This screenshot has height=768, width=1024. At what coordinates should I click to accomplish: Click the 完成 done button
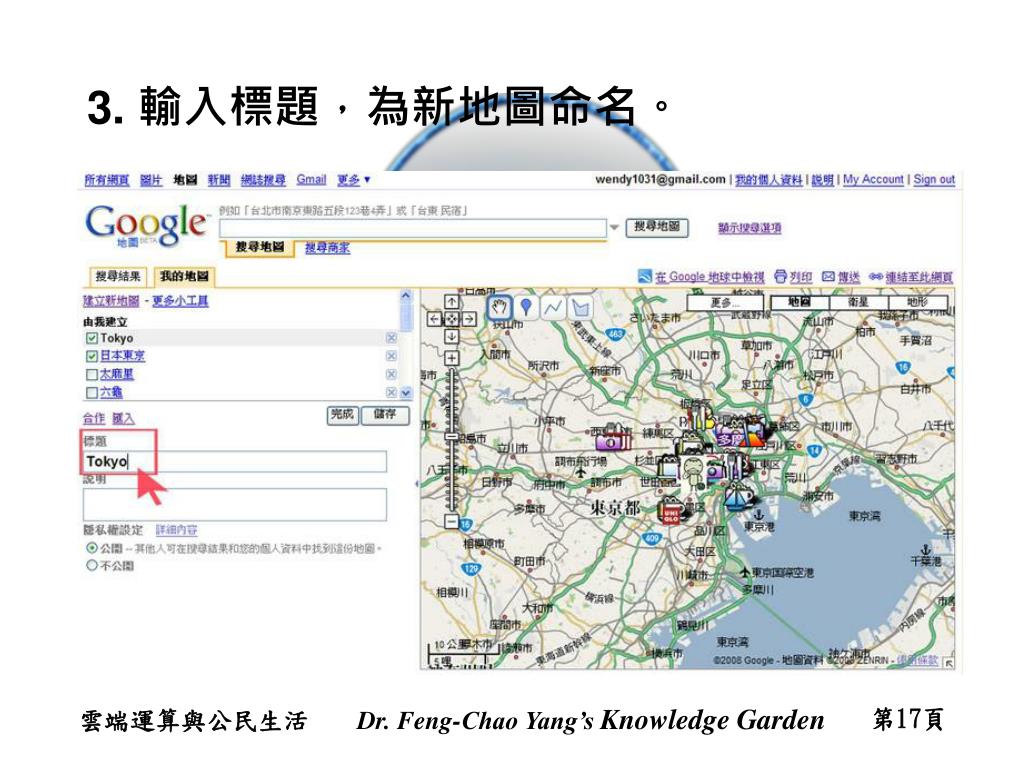pos(342,415)
